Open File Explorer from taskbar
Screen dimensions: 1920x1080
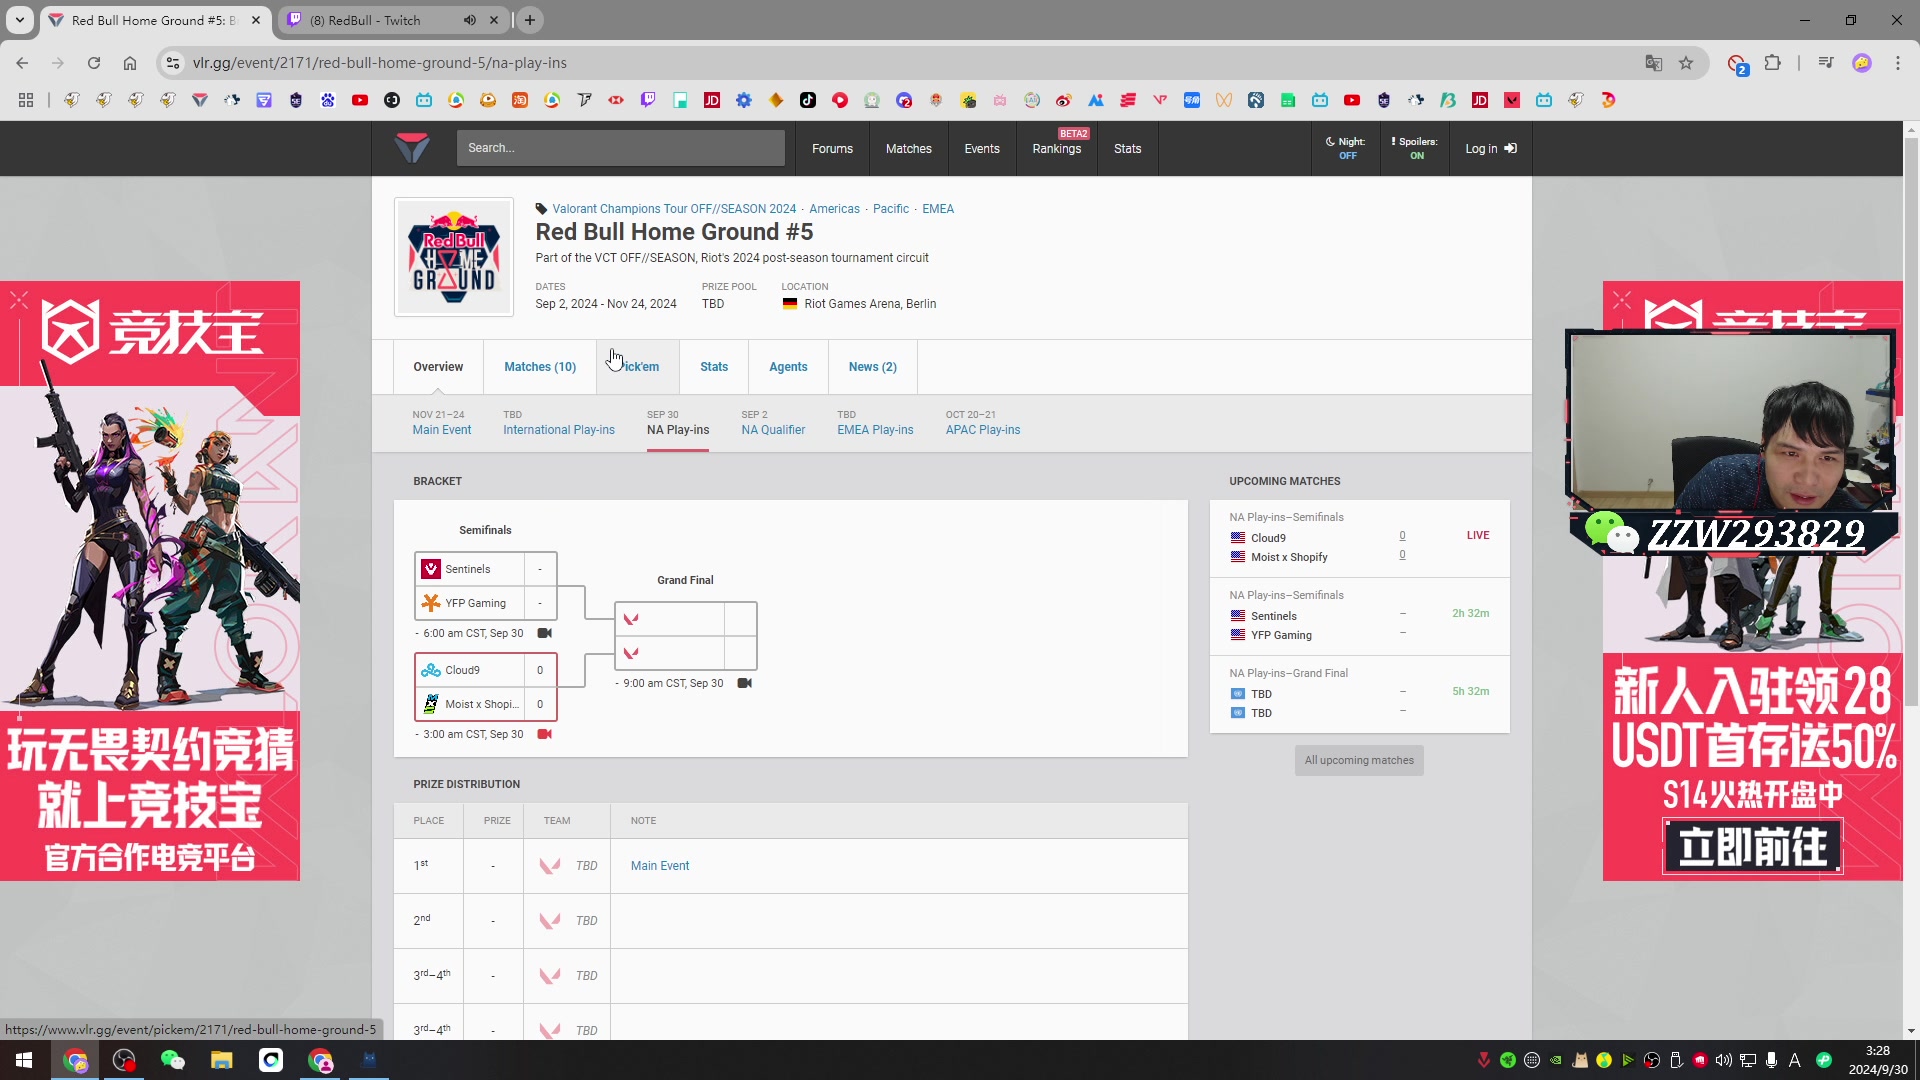221,1060
